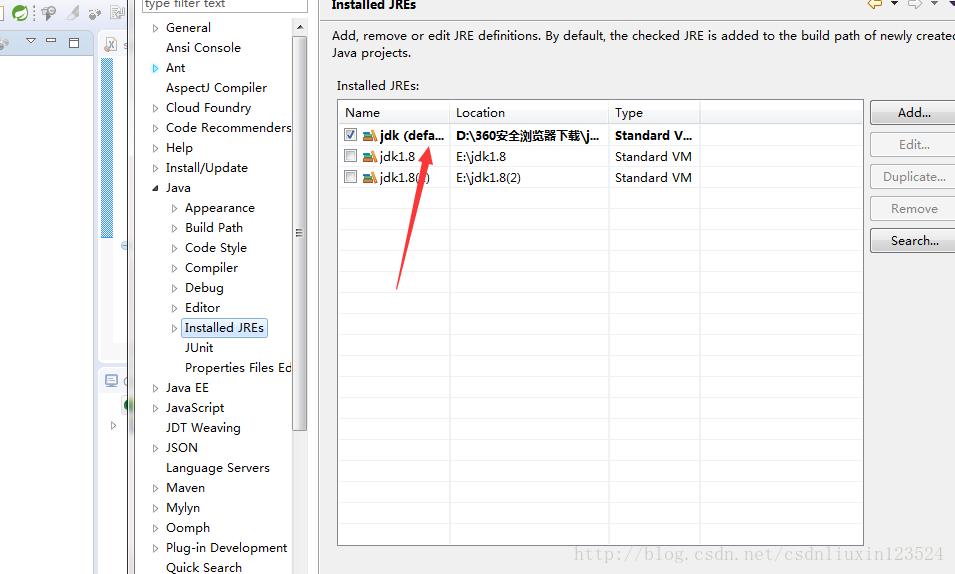Click the tree scrollbar up arrow
This screenshot has width=955, height=574.
(300, 27)
